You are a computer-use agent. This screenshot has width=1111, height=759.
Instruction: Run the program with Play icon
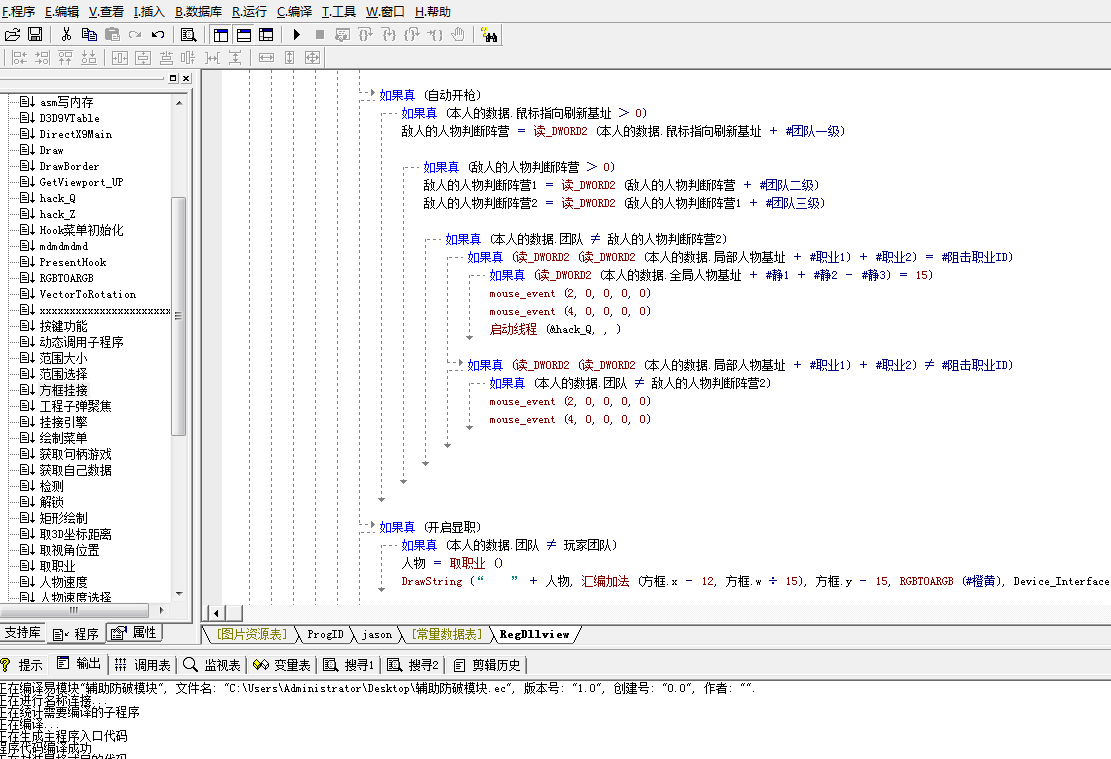[297, 34]
